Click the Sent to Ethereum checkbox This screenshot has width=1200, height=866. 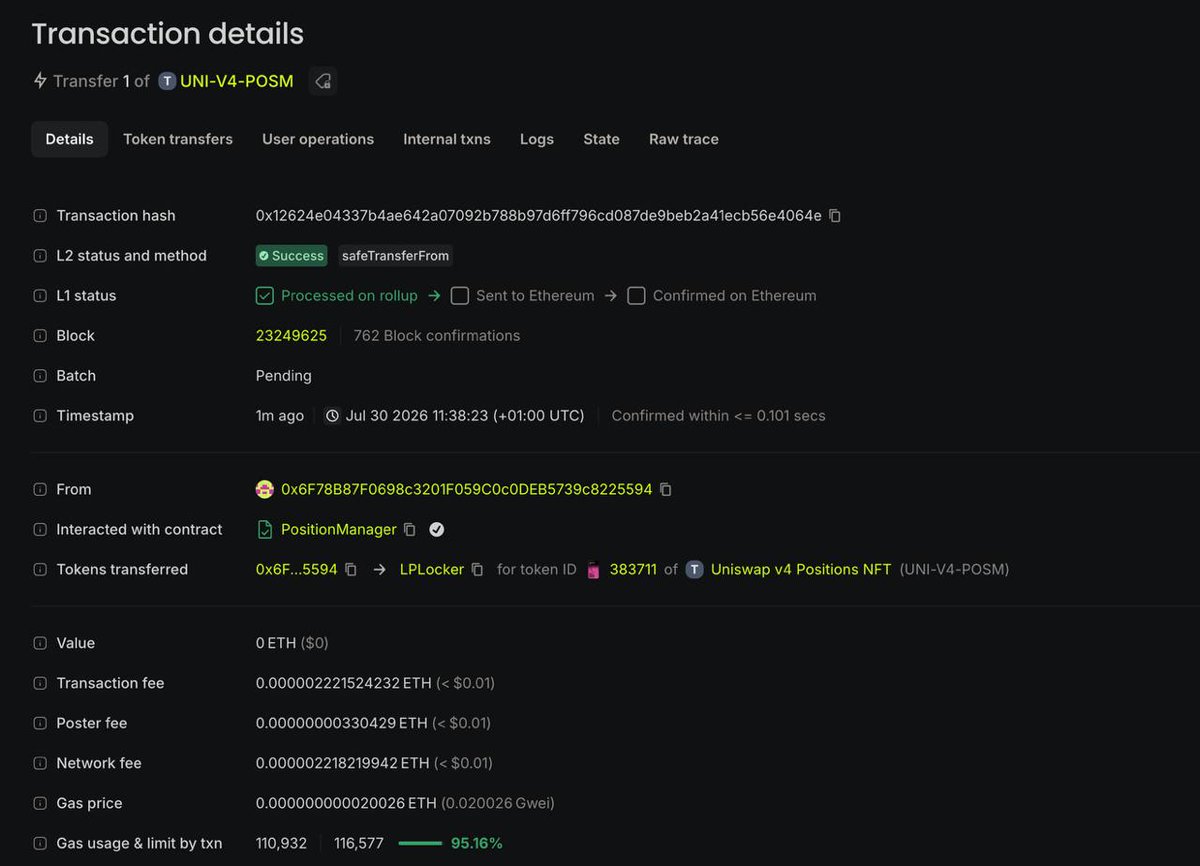coord(460,296)
